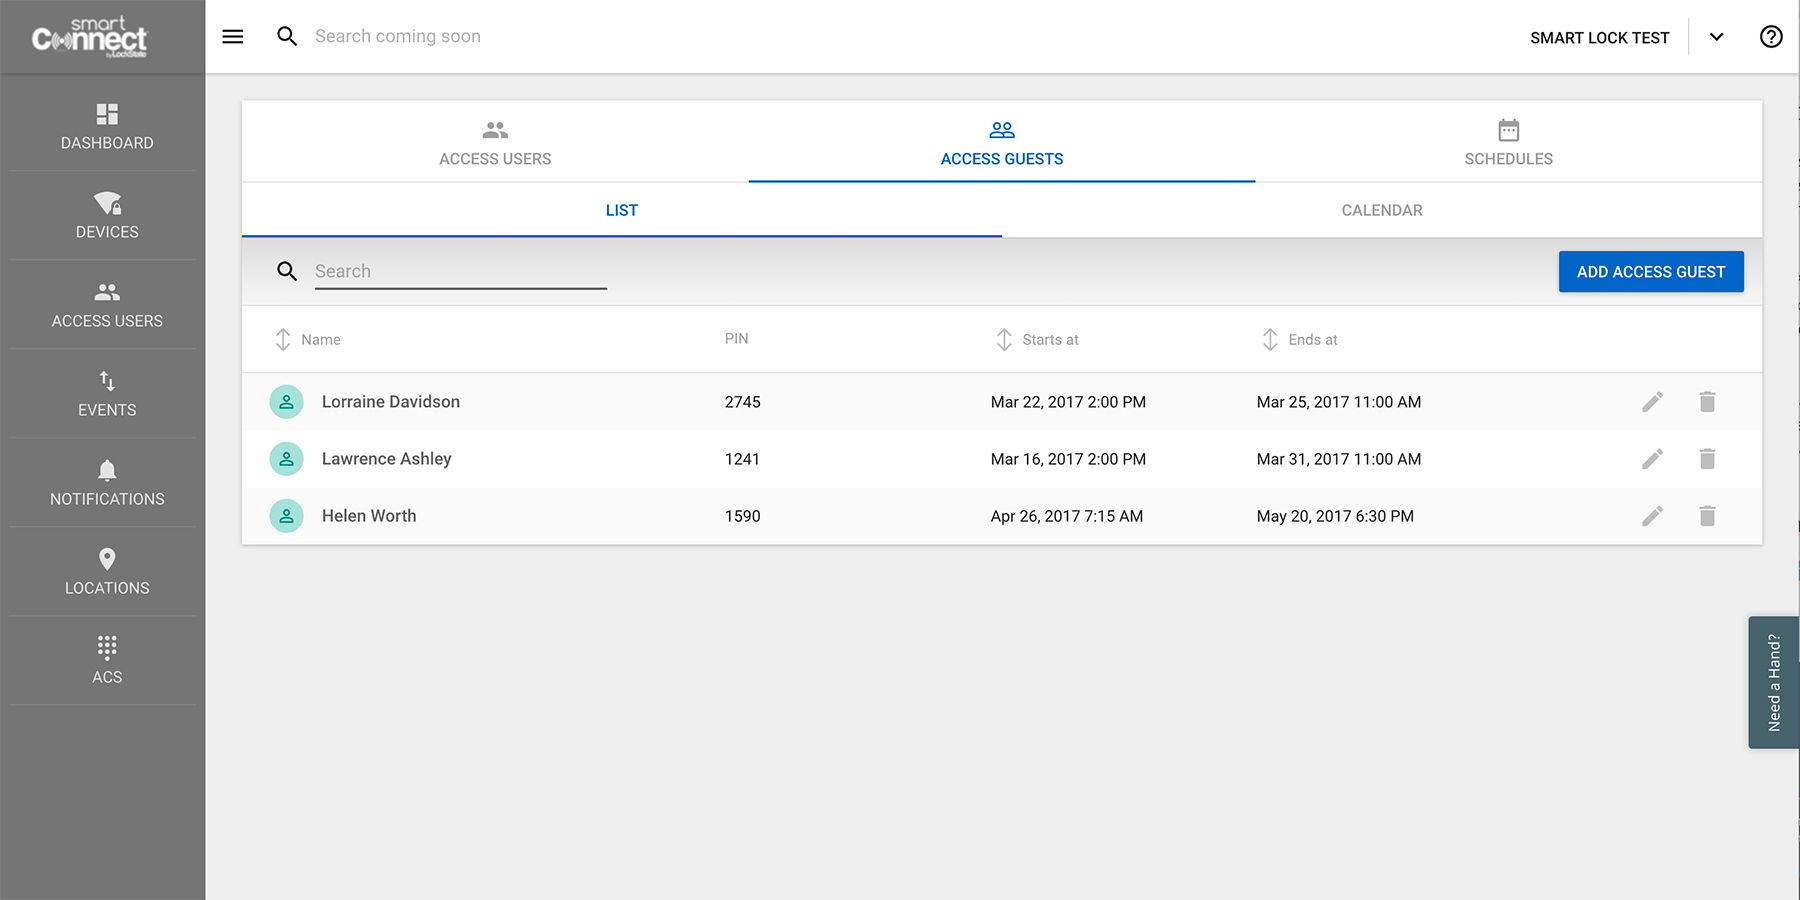Screen dimensions: 1800x900
Task: Edit Lawrence Ashley with the pencil icon
Action: pos(1652,459)
